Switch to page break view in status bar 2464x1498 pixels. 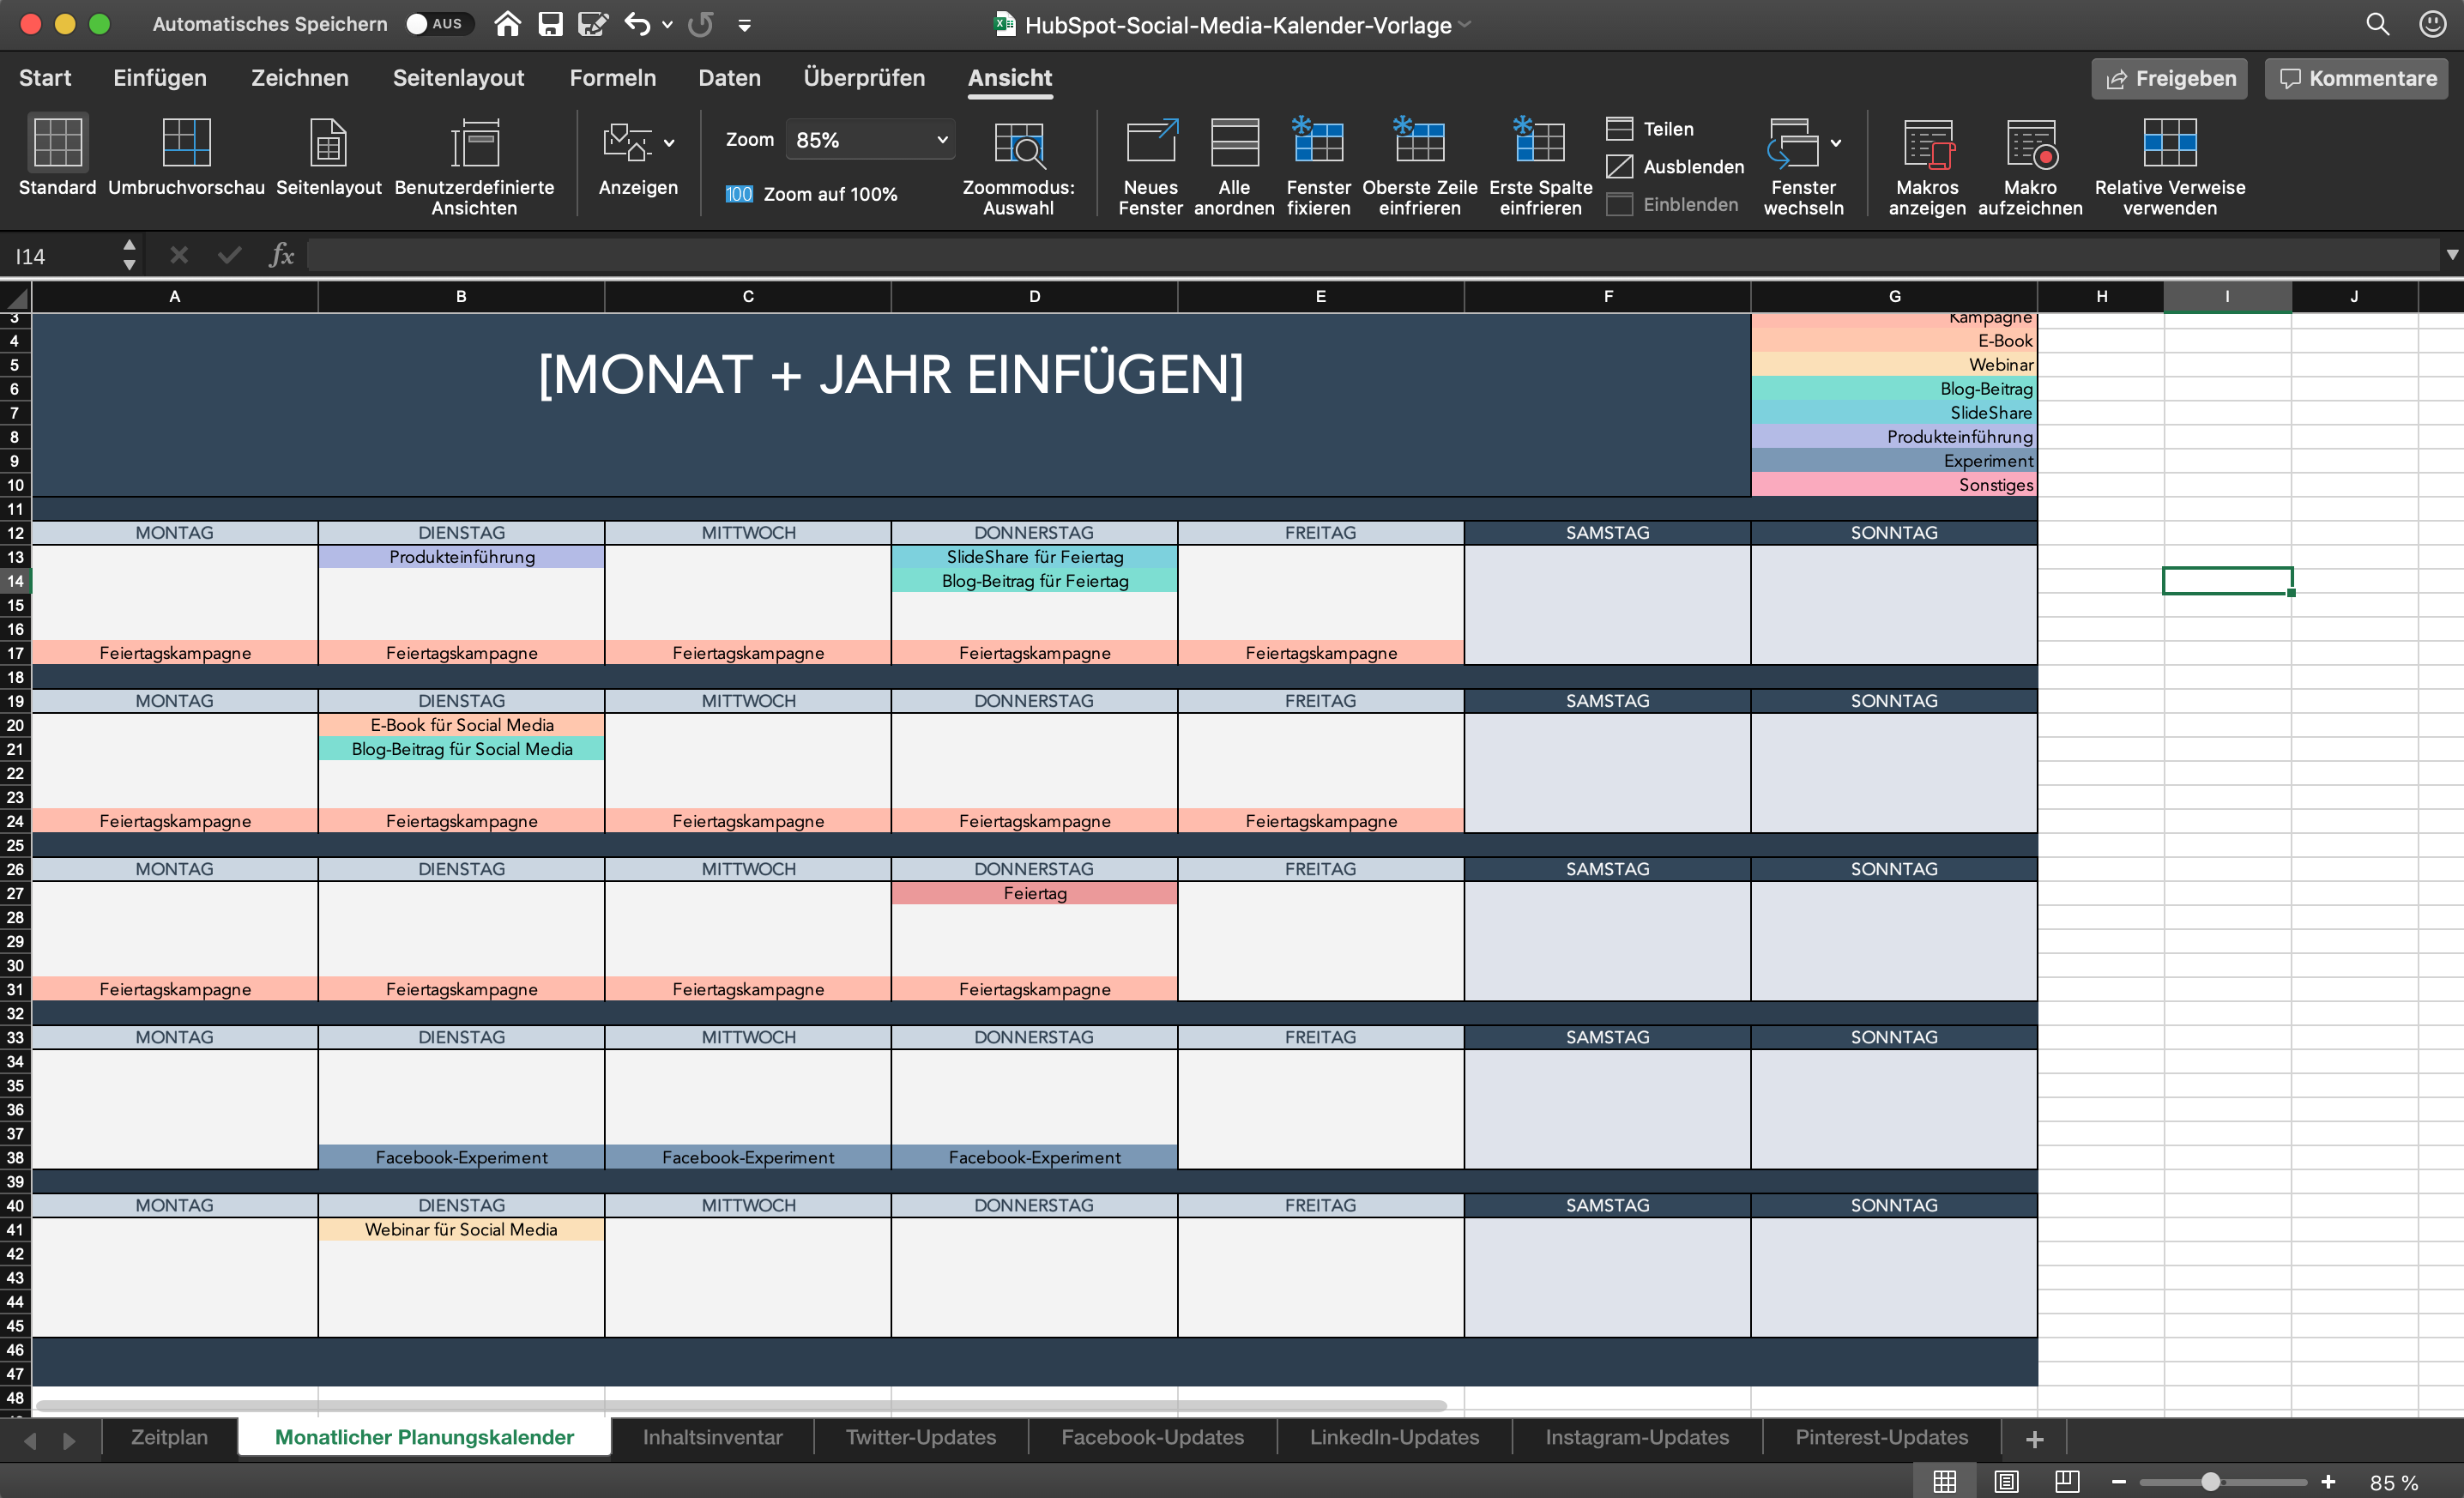[x=2067, y=1481]
